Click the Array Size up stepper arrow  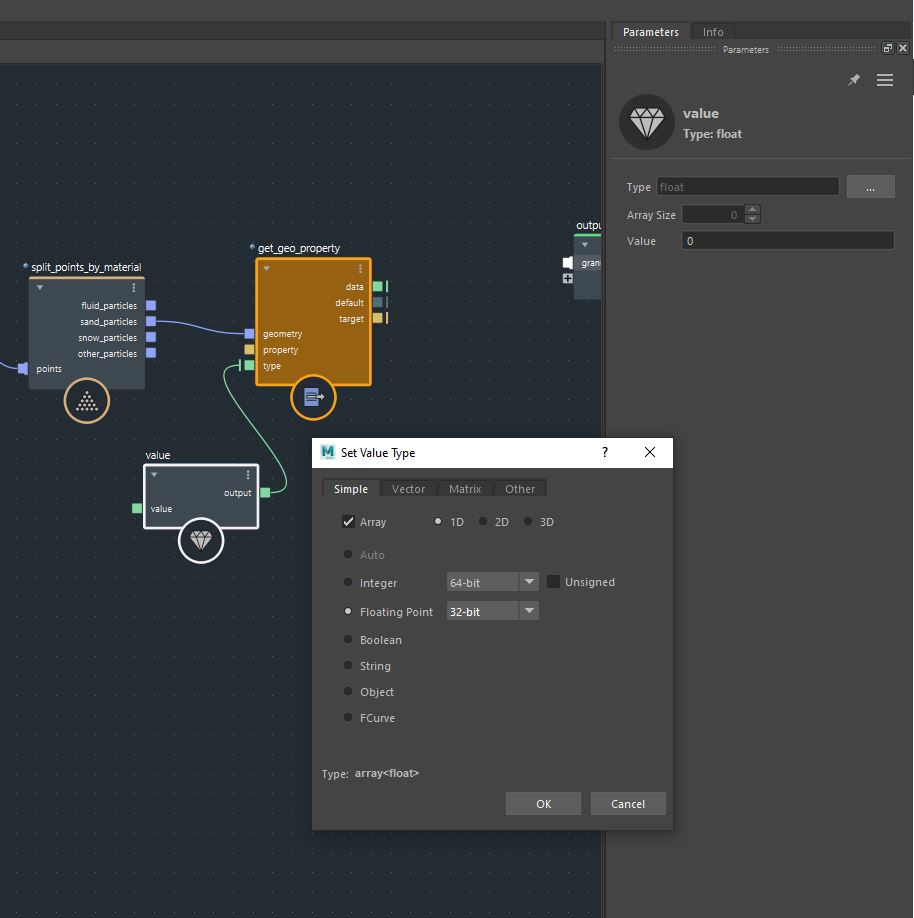pos(753,208)
